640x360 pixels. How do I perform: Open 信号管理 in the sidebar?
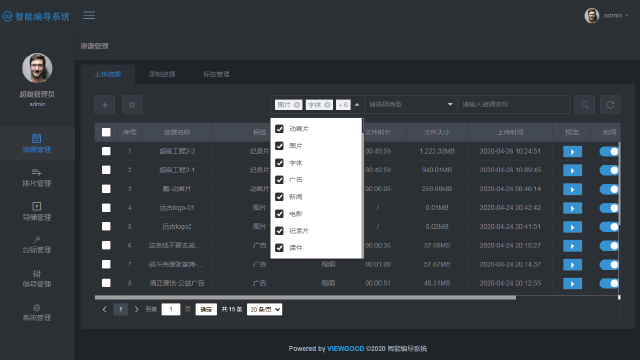(37, 279)
